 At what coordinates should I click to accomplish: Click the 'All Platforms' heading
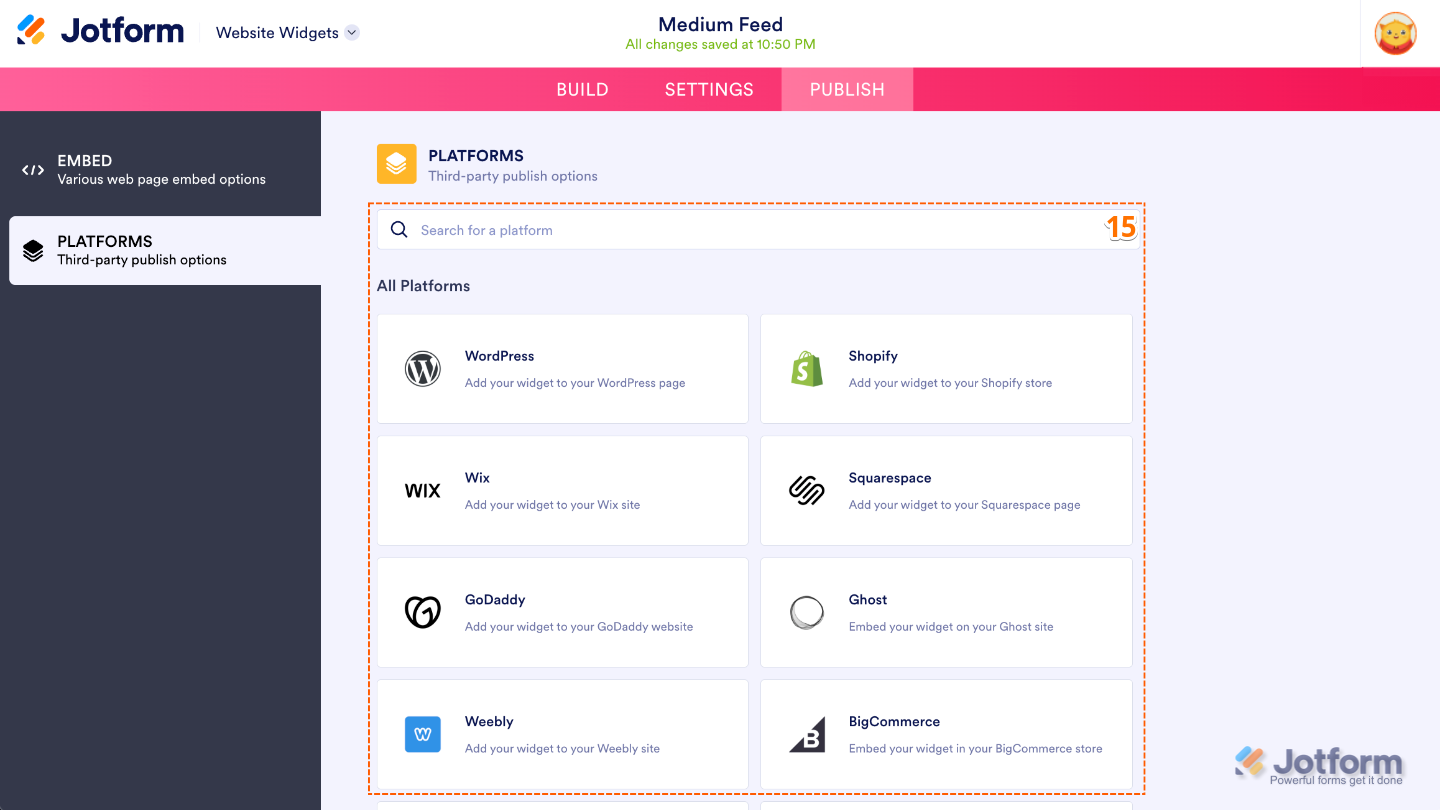point(423,286)
